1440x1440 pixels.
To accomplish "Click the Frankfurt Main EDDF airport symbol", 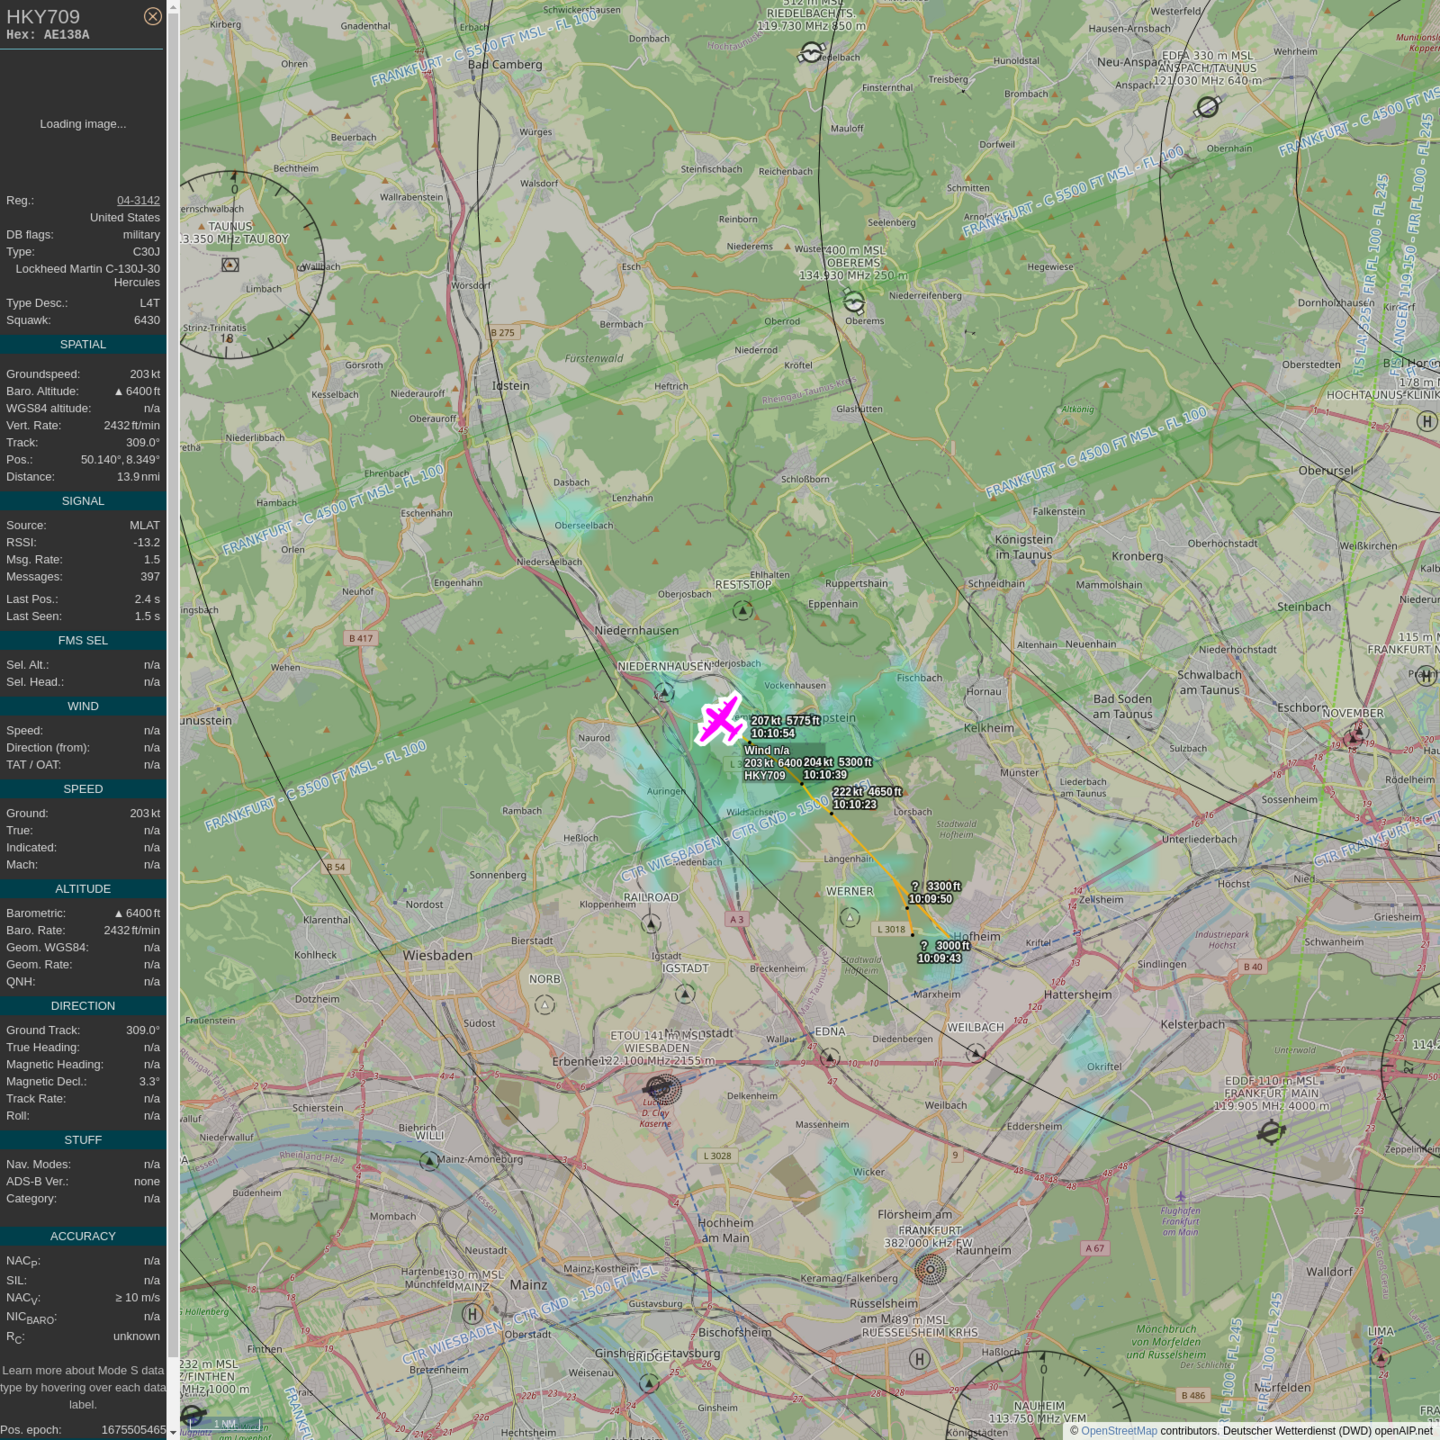I will tap(1271, 1132).
